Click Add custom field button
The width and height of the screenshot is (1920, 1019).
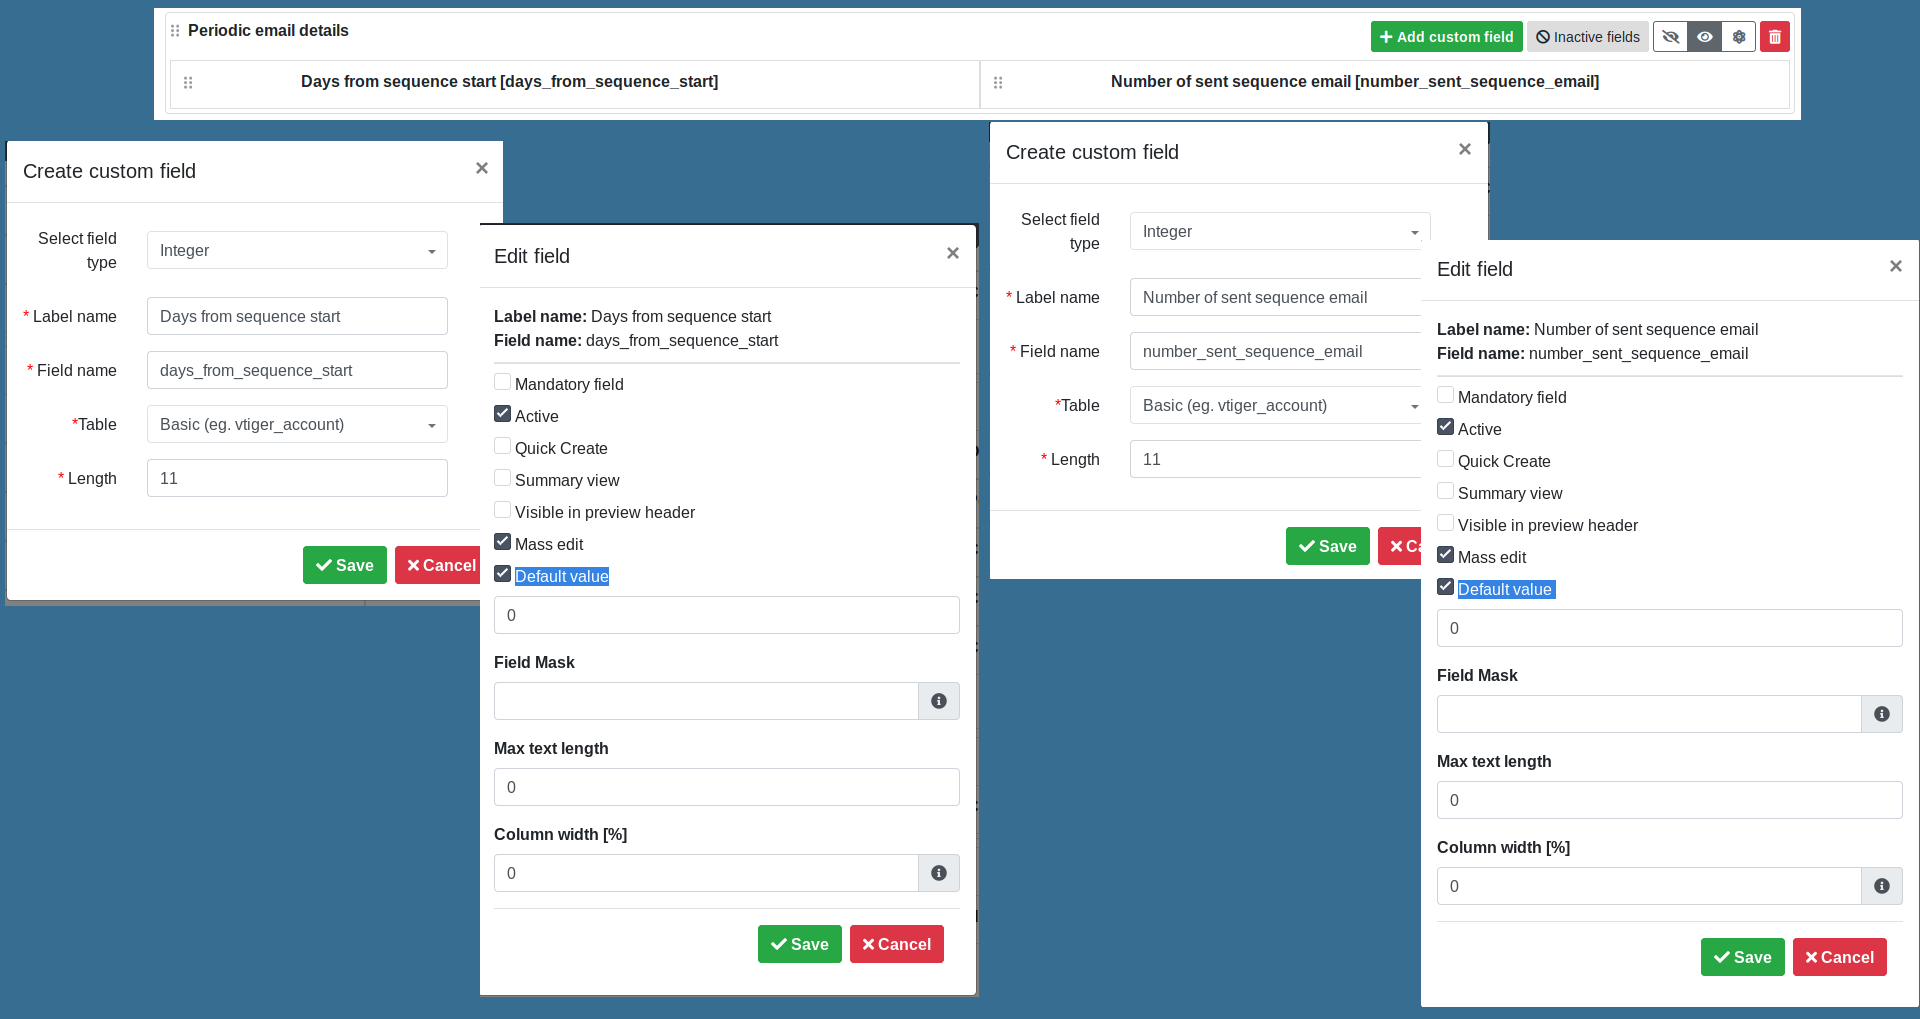tap(1446, 37)
